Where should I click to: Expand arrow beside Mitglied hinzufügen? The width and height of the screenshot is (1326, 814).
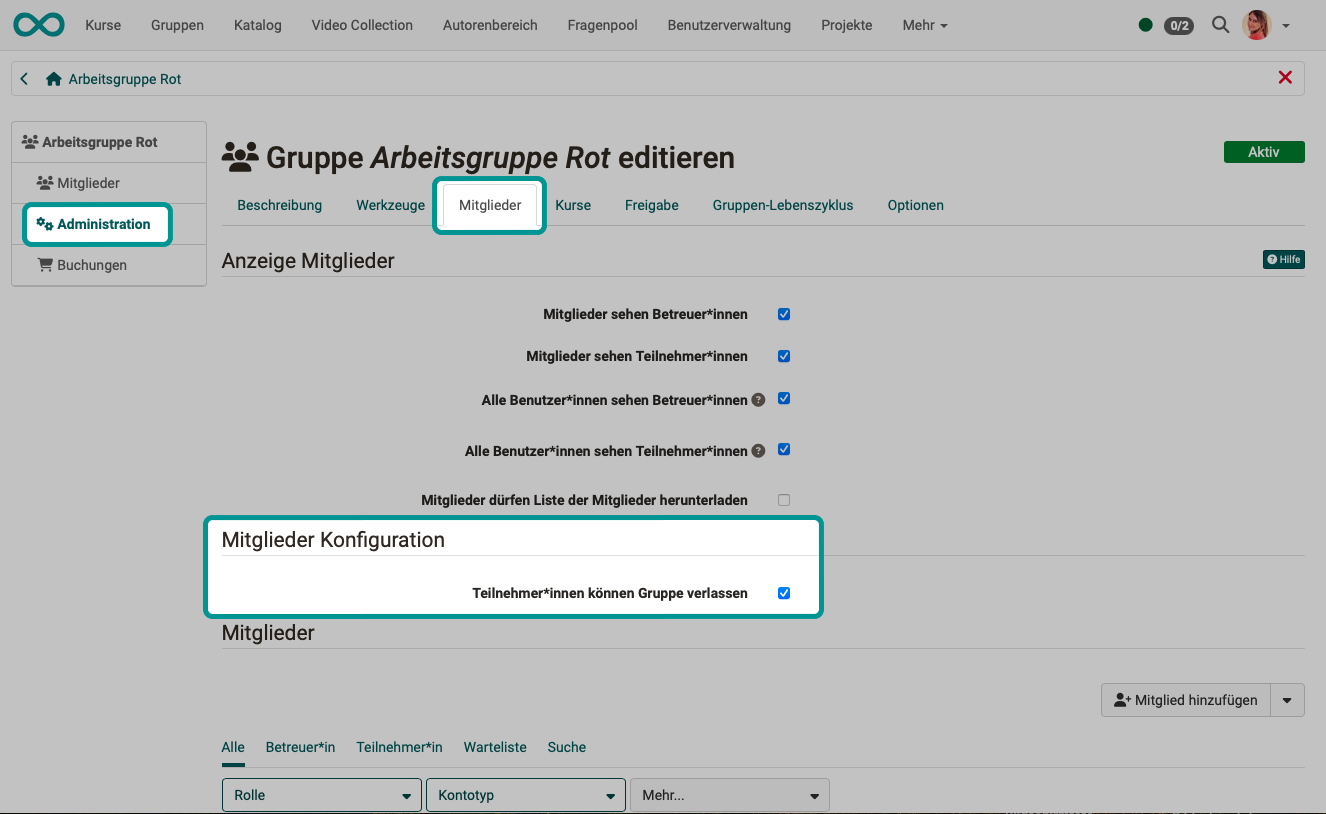coord(1287,700)
